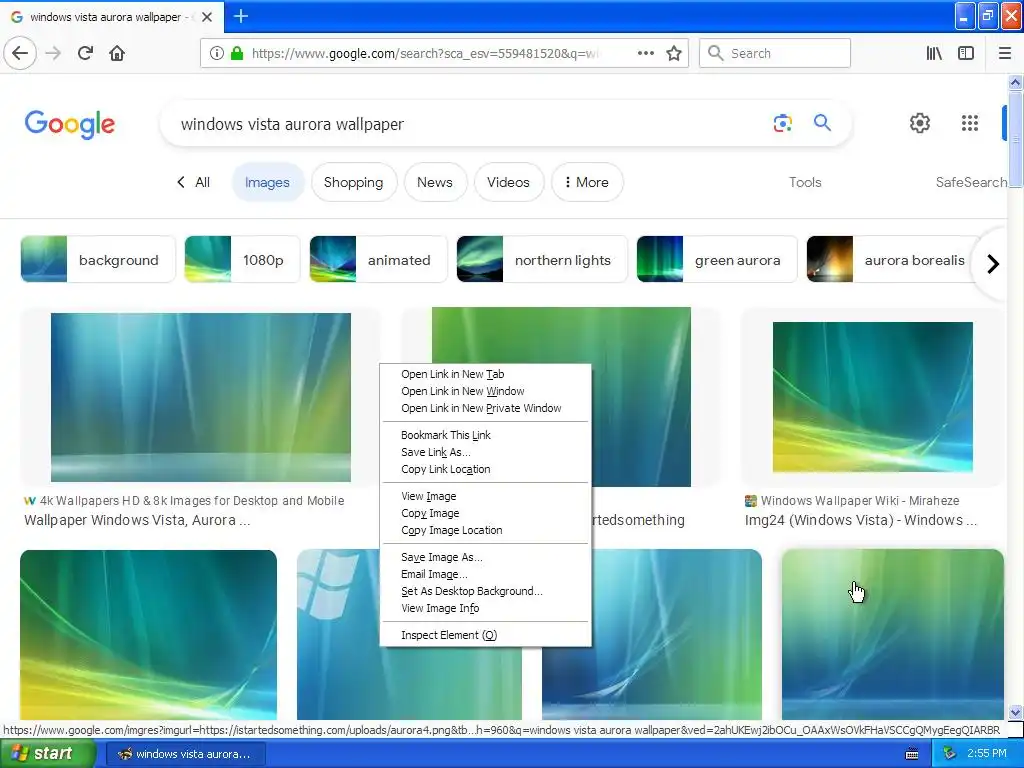
Task: Filter by the 1080p chip
Action: pyautogui.click(x=242, y=259)
